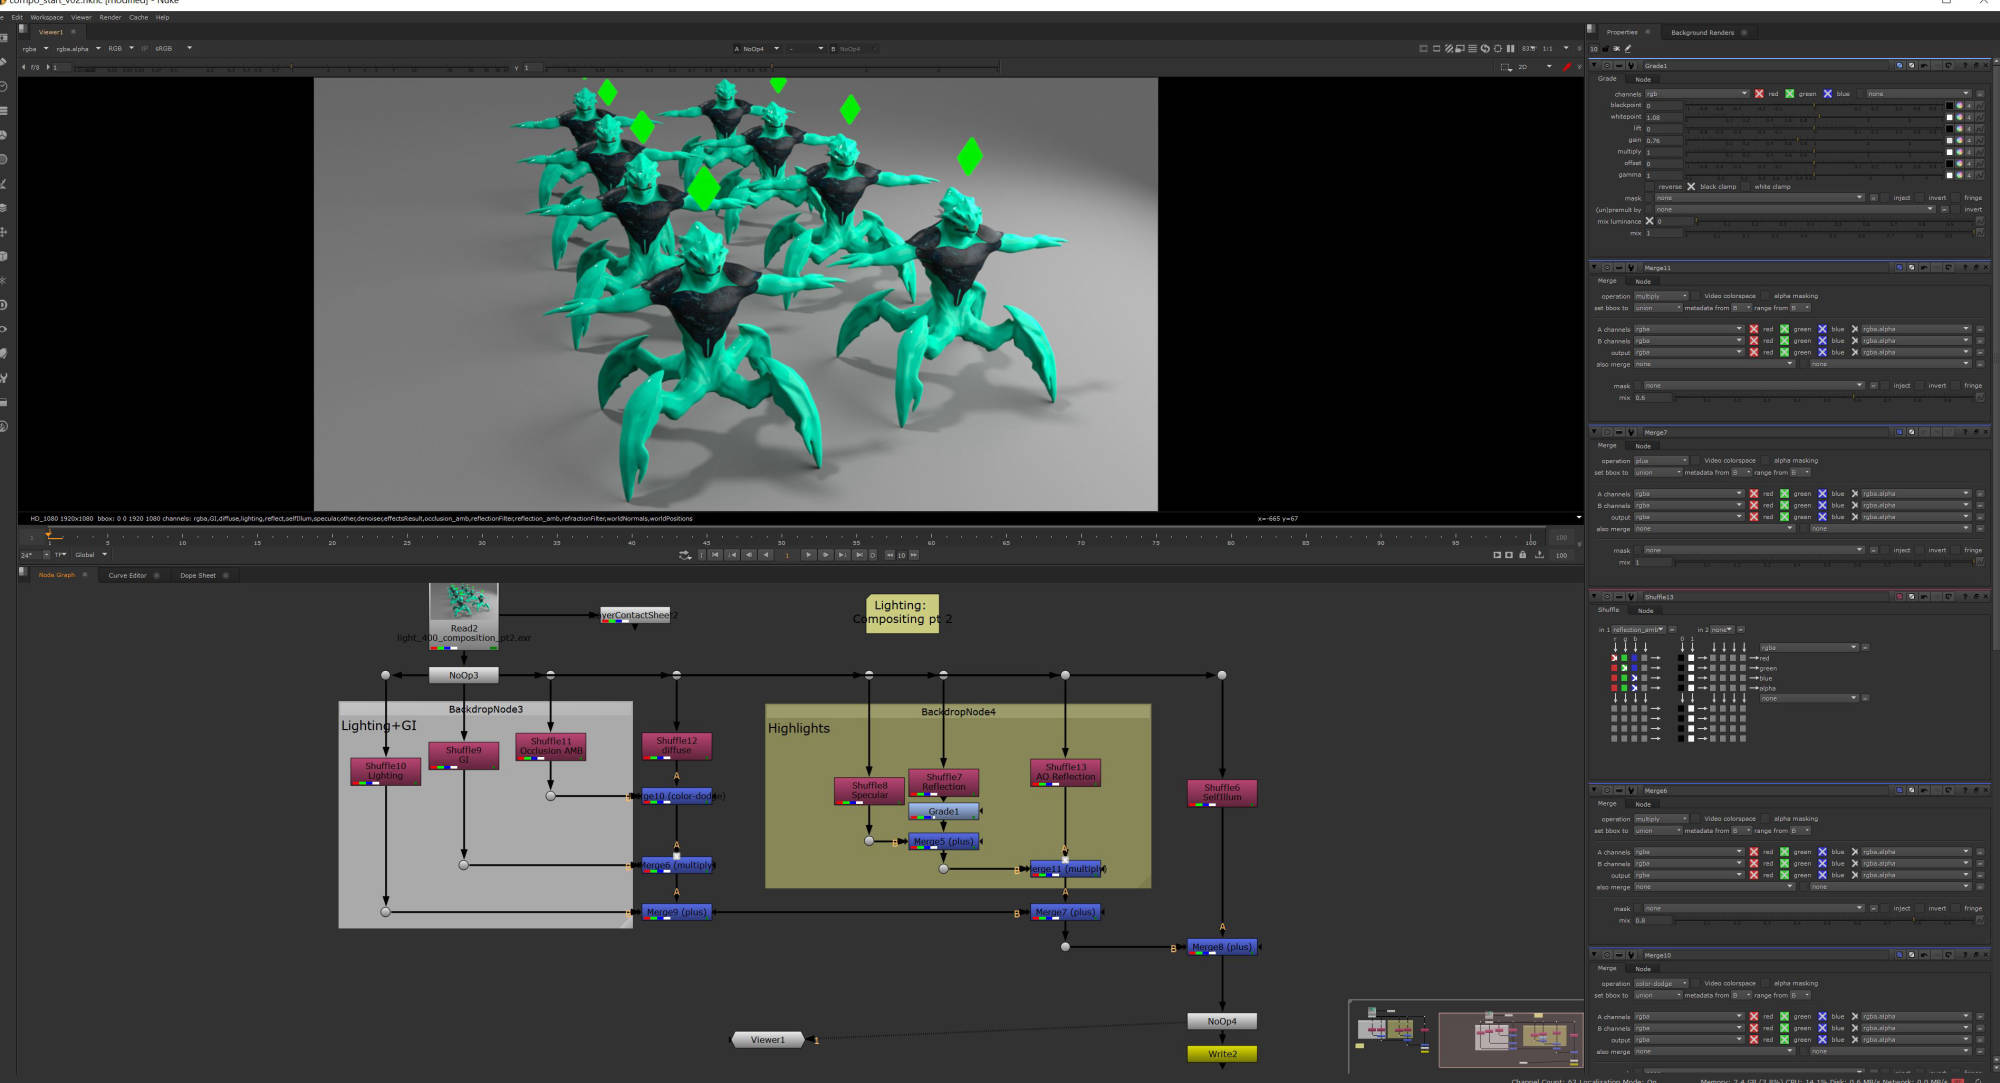Viewport: 2000px width, 1083px height.
Task: Click the ROI selection icon beside 2D
Action: click(x=1506, y=67)
